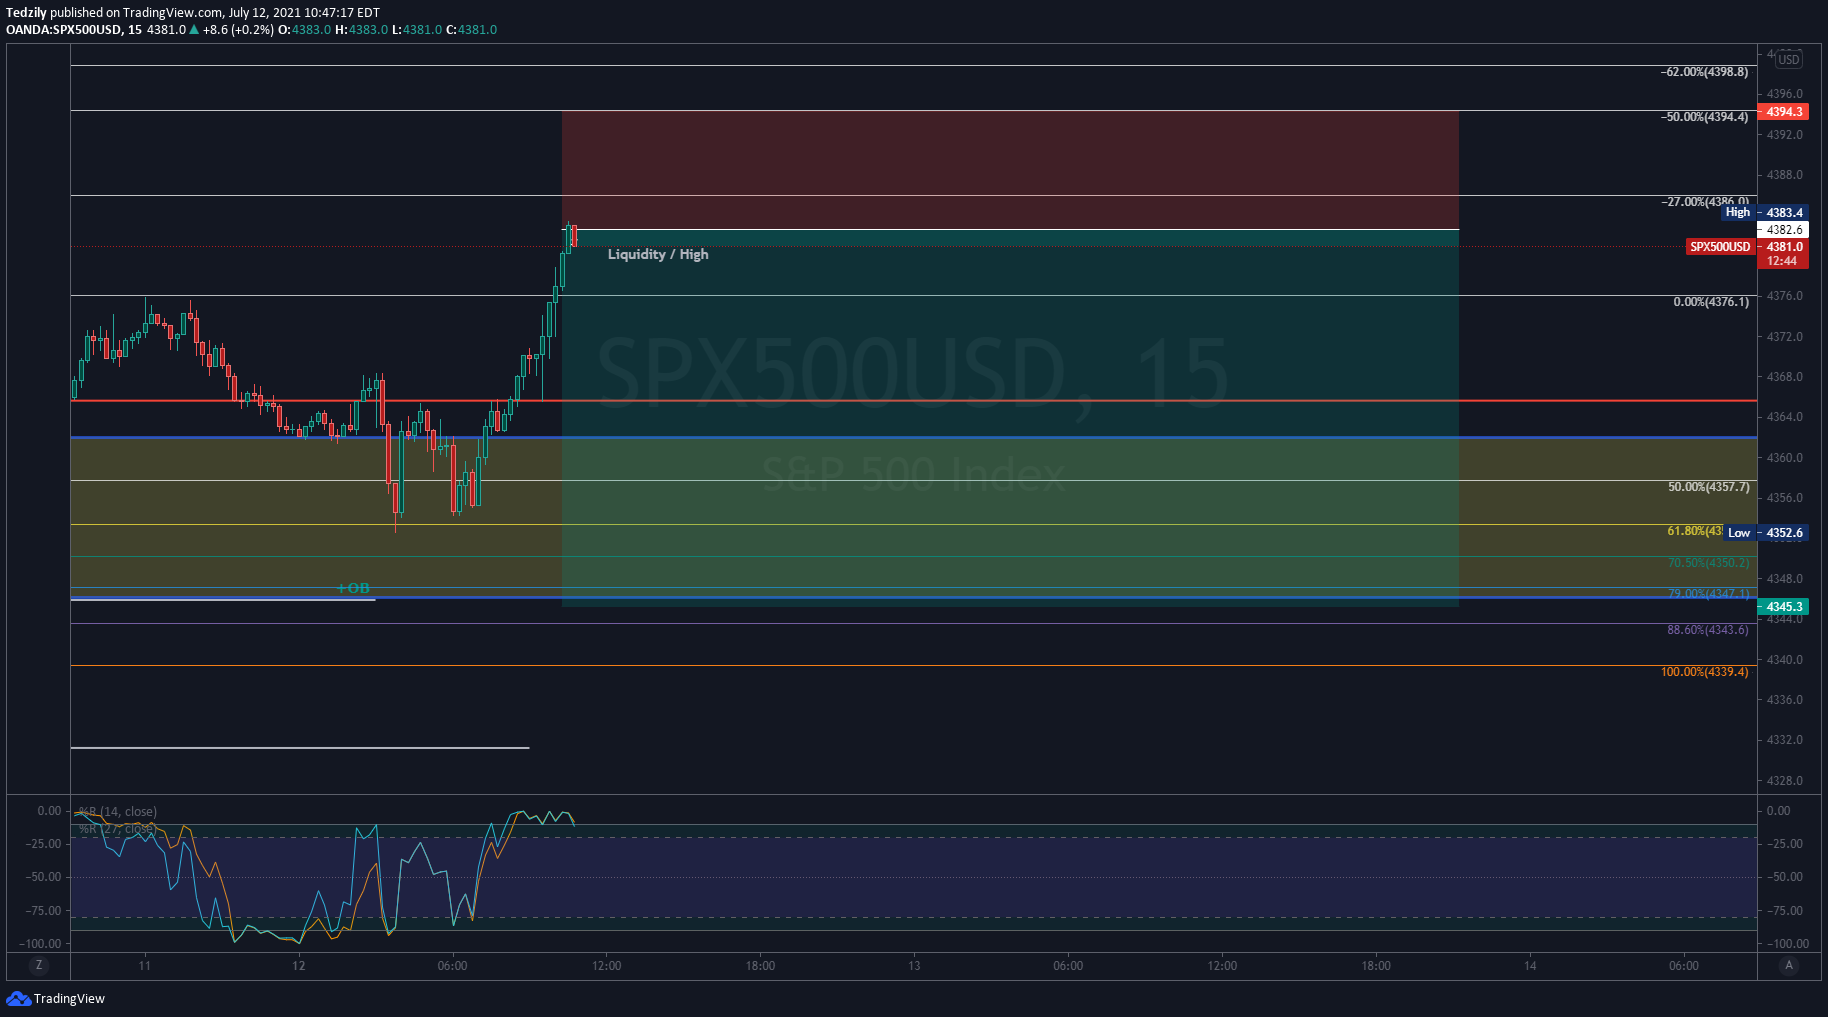
Task: Click the +8.6 (+0.2%) change value
Action: click(x=238, y=30)
